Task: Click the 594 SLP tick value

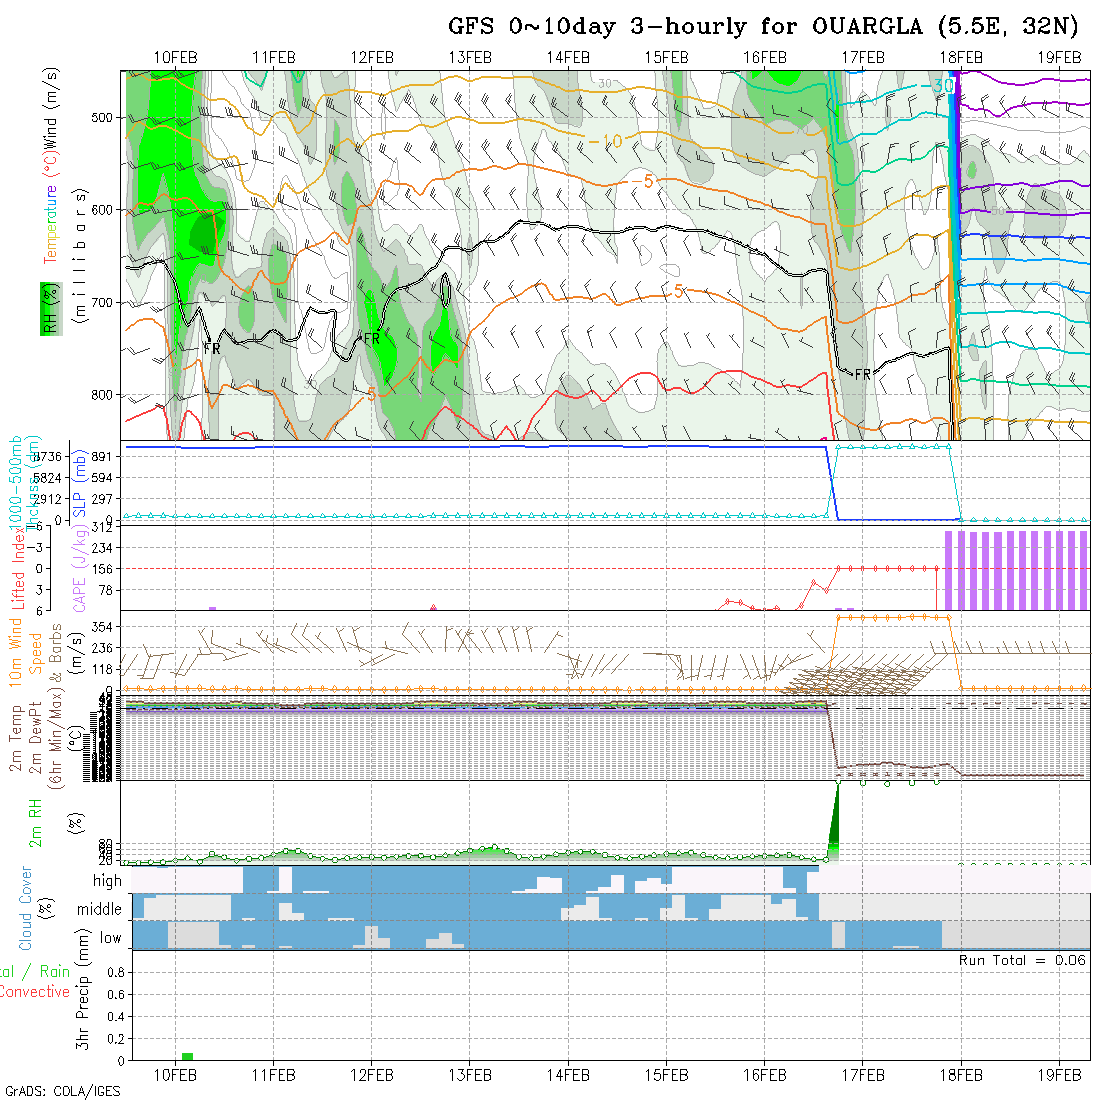Action: click(102, 478)
